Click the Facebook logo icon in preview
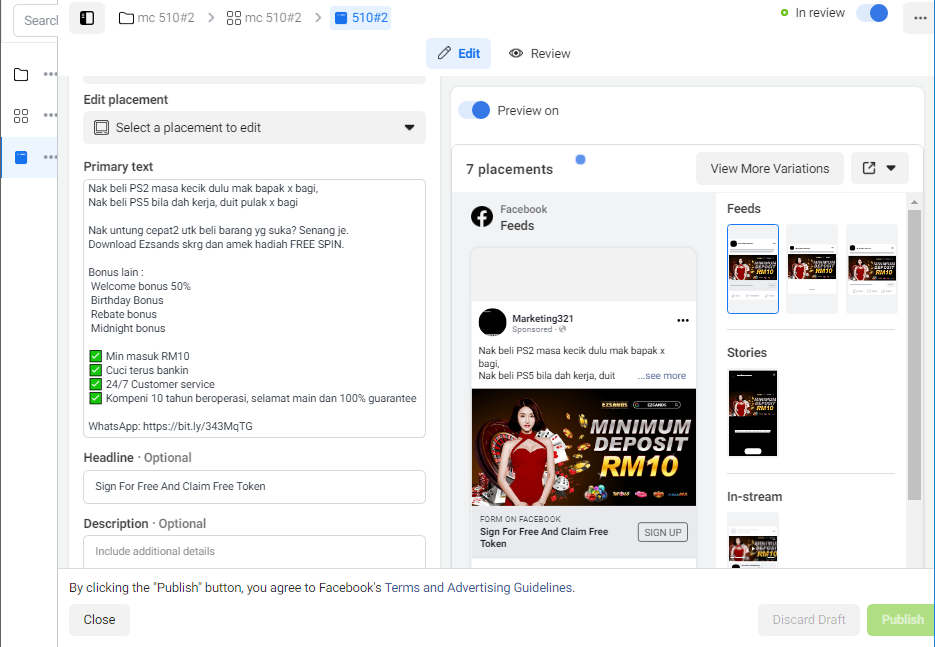The image size is (935, 647). pyautogui.click(x=482, y=217)
